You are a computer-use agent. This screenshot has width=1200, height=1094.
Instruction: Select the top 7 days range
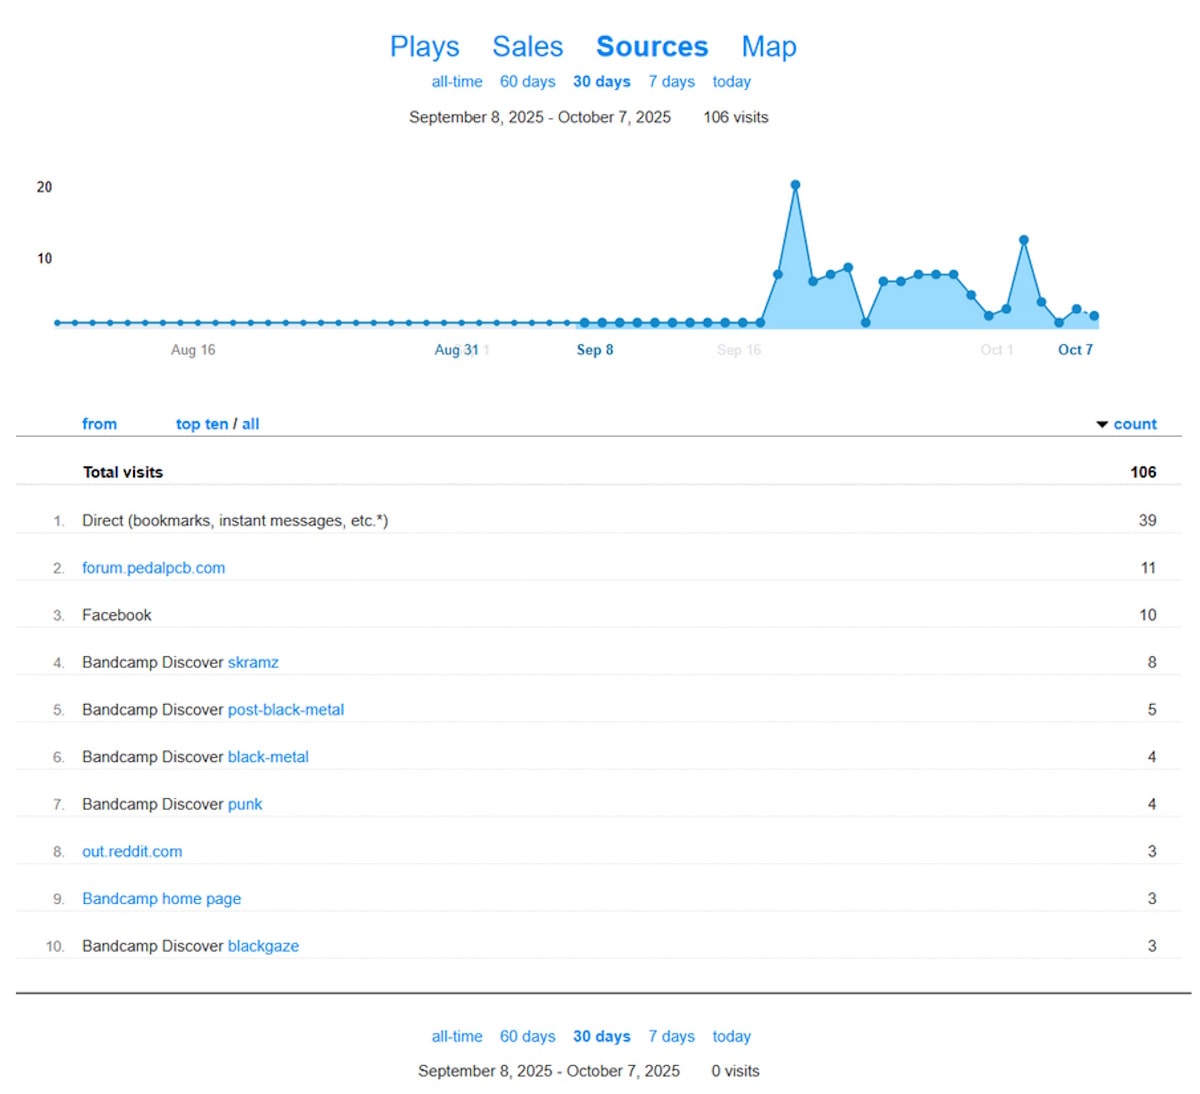coord(671,82)
